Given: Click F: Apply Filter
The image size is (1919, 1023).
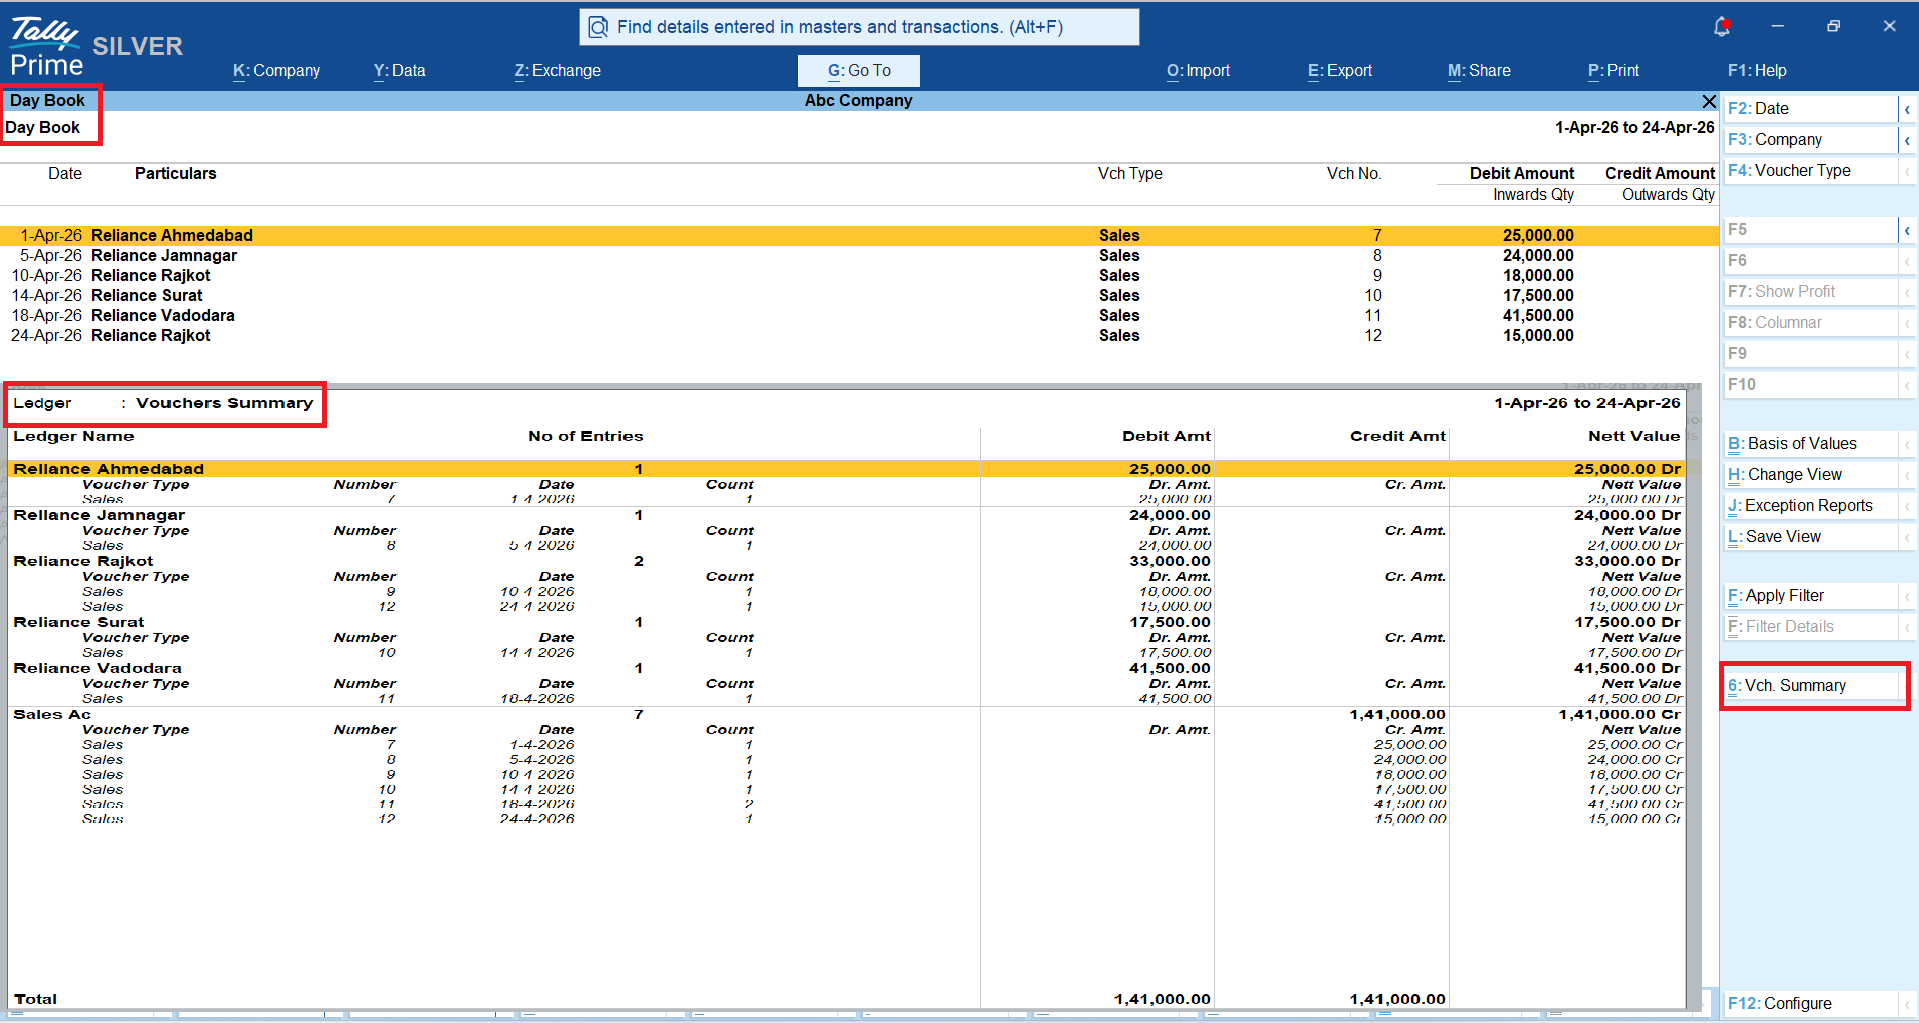Looking at the screenshot, I should click(1811, 596).
